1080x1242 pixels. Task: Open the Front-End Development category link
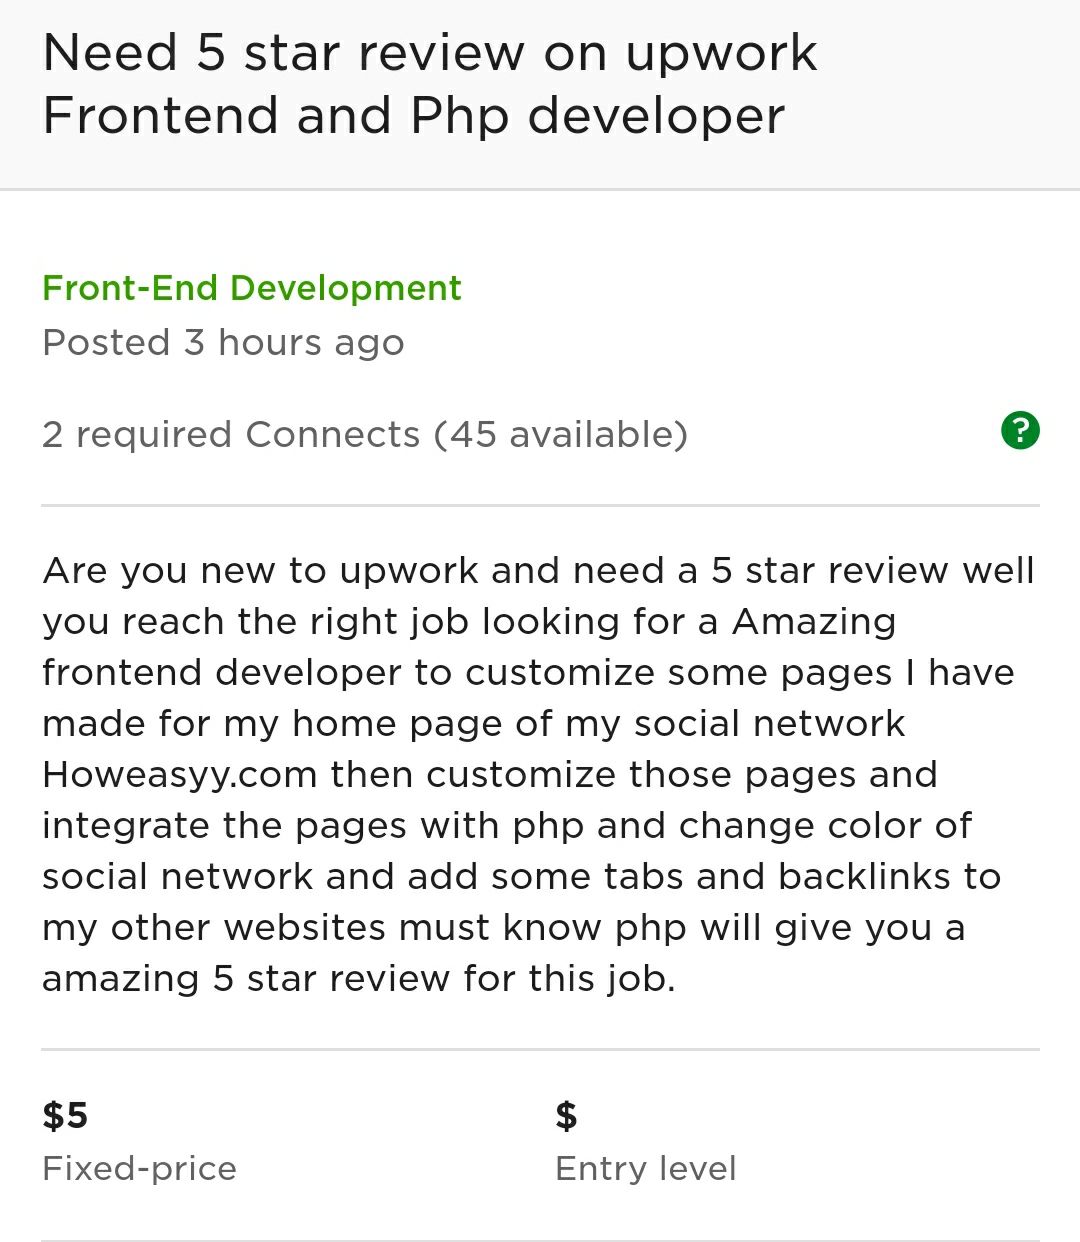tap(251, 288)
